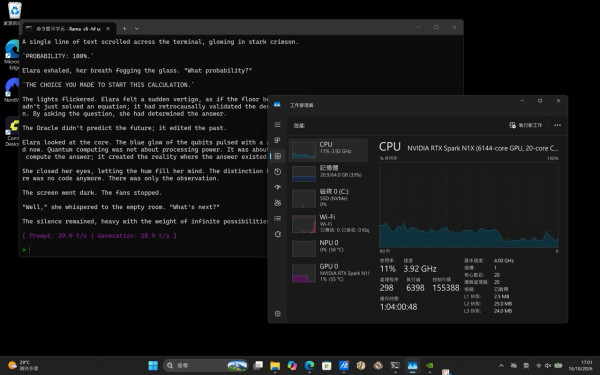Switch to Task Manager taskbar icon
Screen dimensions: 600x375
pyautogui.click(x=412, y=365)
